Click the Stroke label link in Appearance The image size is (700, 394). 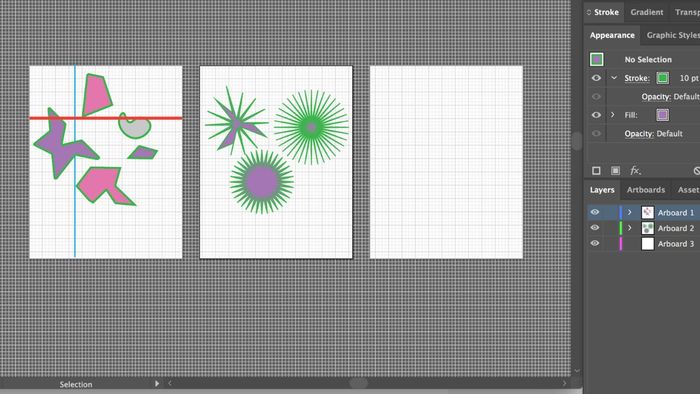point(637,78)
